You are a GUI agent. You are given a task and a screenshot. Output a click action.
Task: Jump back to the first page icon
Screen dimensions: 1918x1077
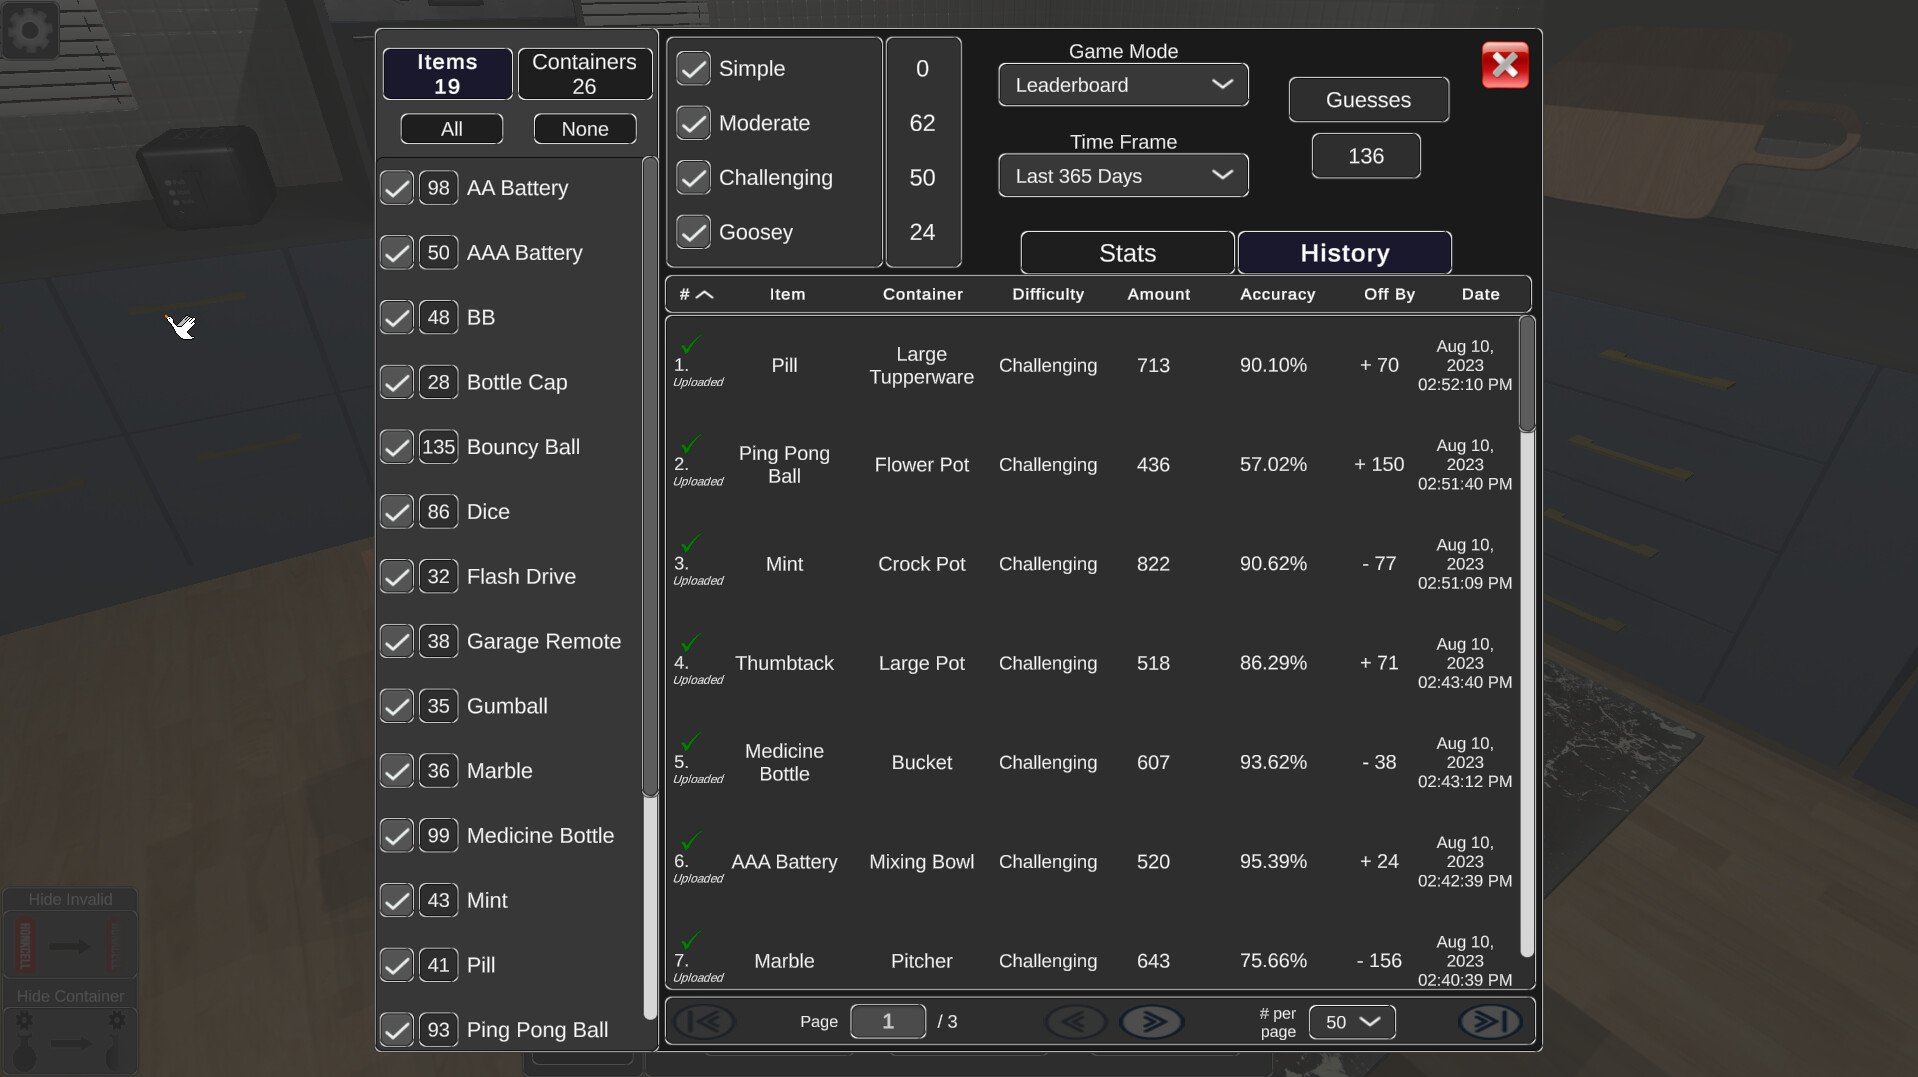pyautogui.click(x=707, y=1021)
